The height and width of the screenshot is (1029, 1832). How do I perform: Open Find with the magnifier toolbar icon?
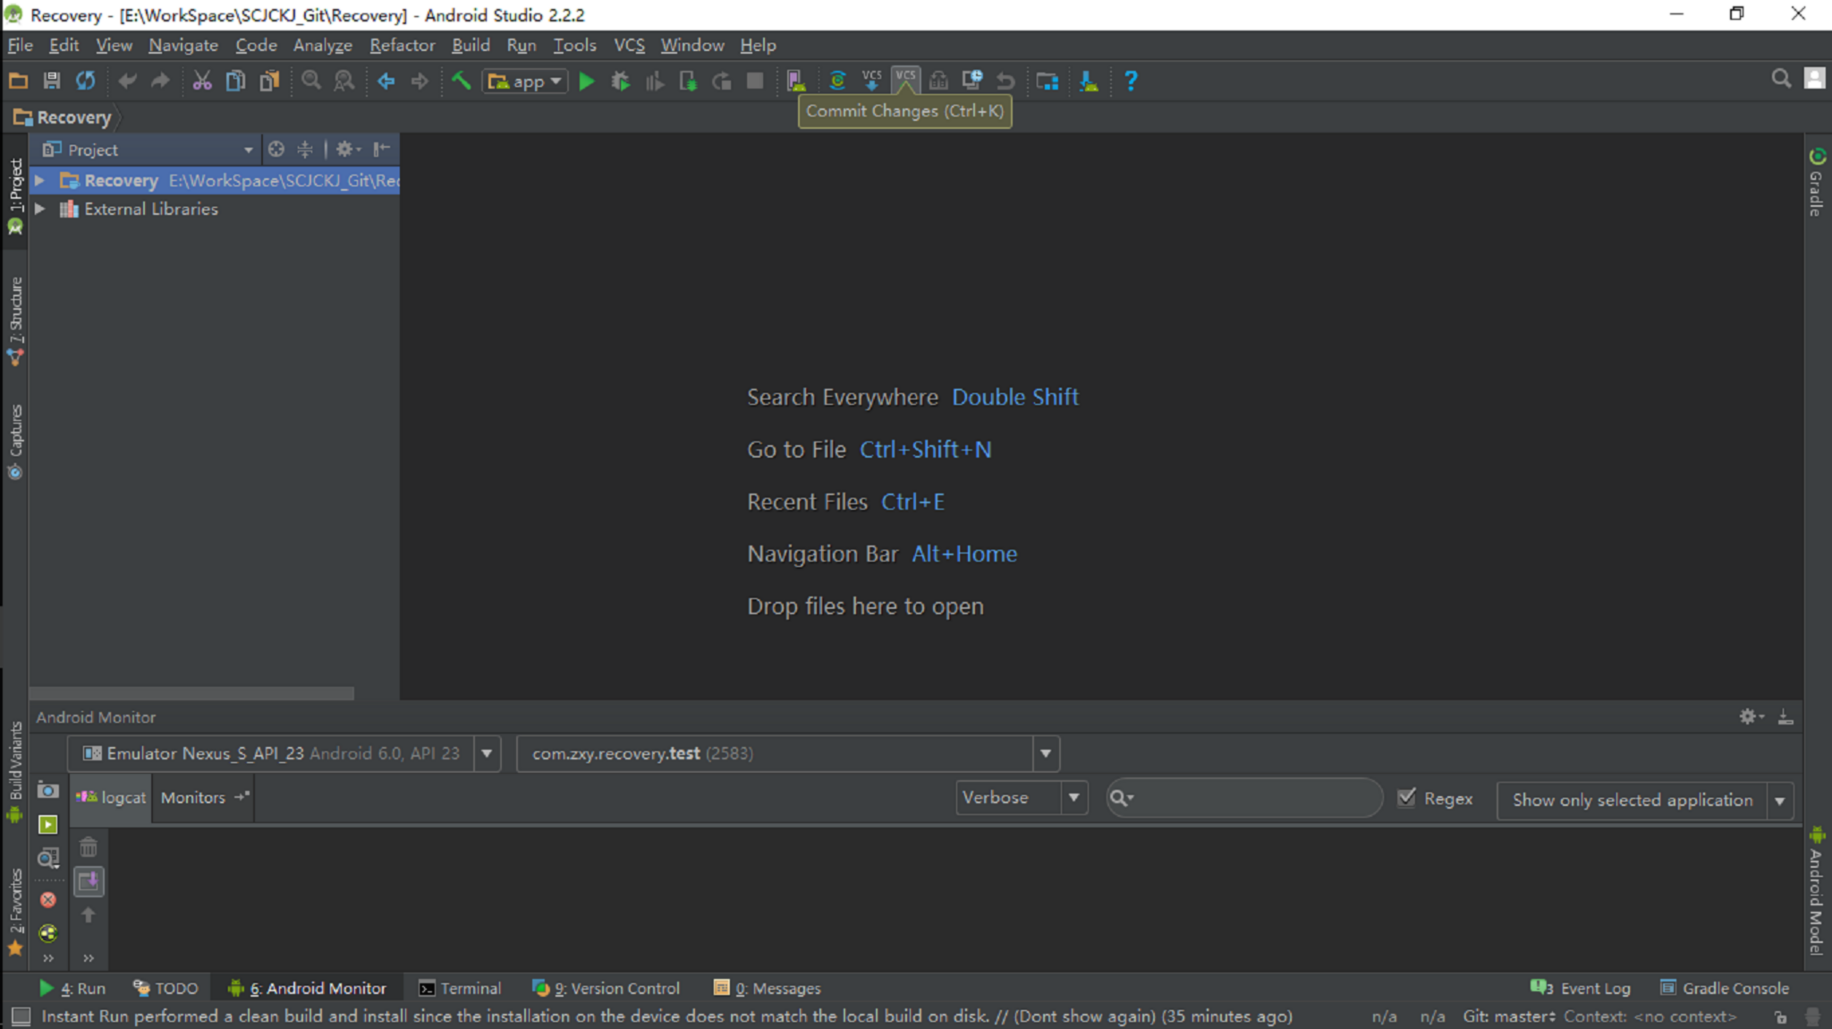click(x=311, y=81)
